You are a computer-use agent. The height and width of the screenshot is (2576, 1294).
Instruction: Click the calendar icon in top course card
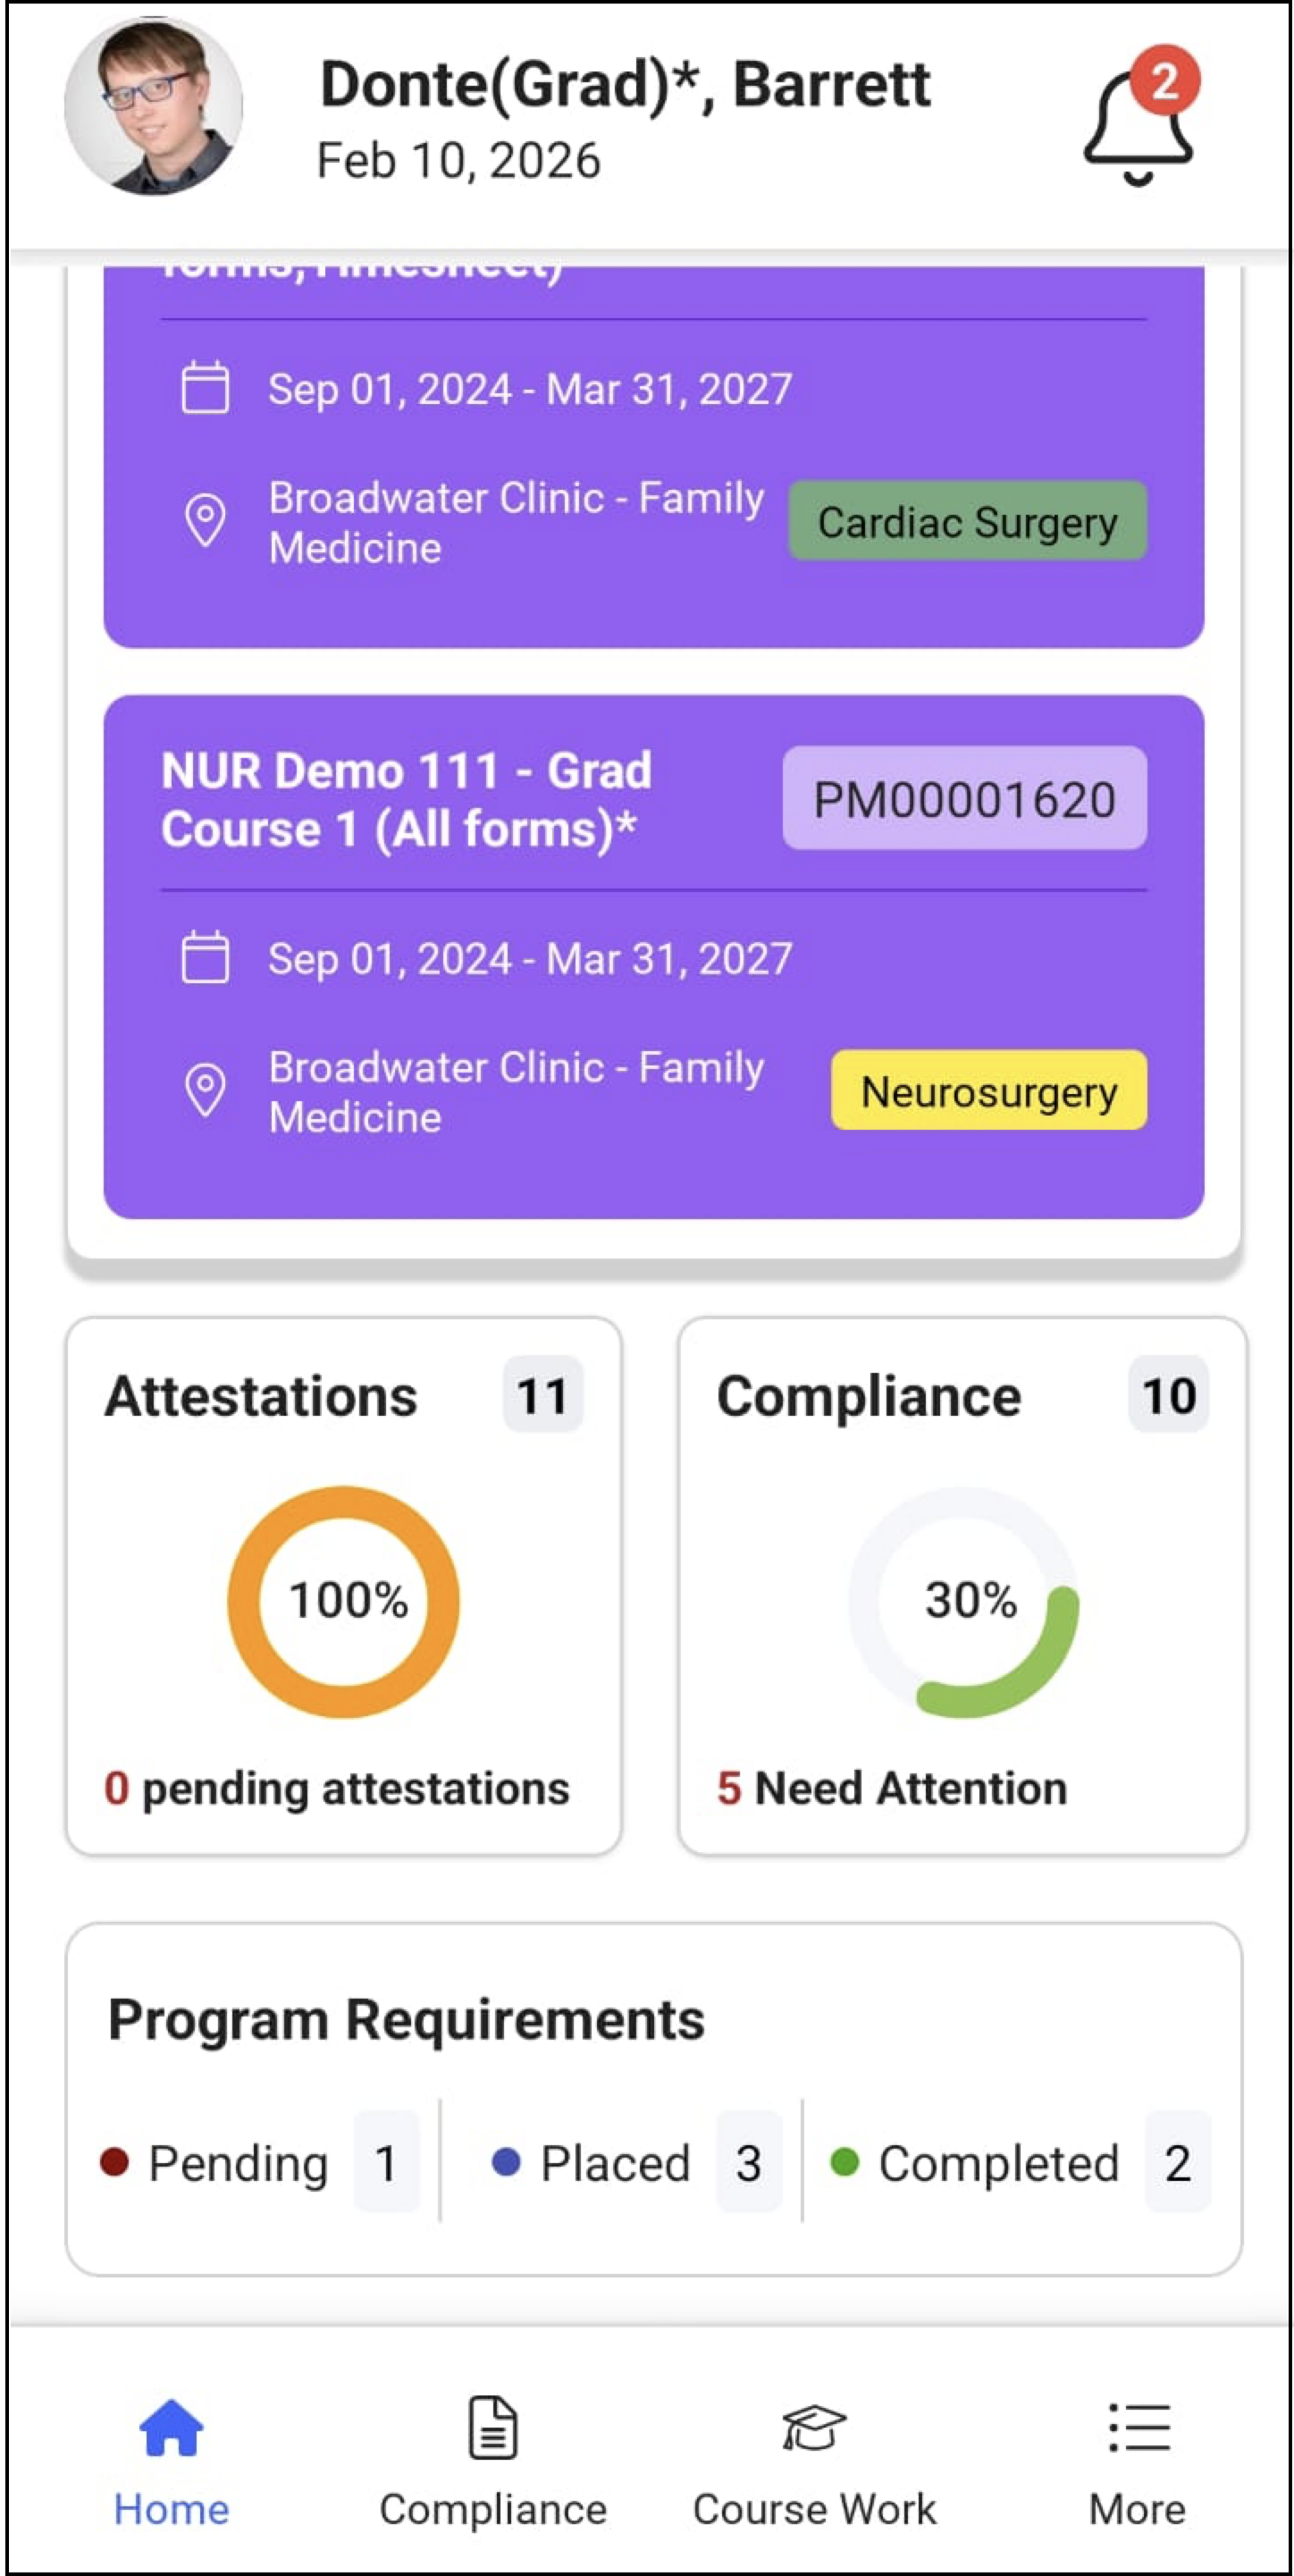(x=205, y=388)
